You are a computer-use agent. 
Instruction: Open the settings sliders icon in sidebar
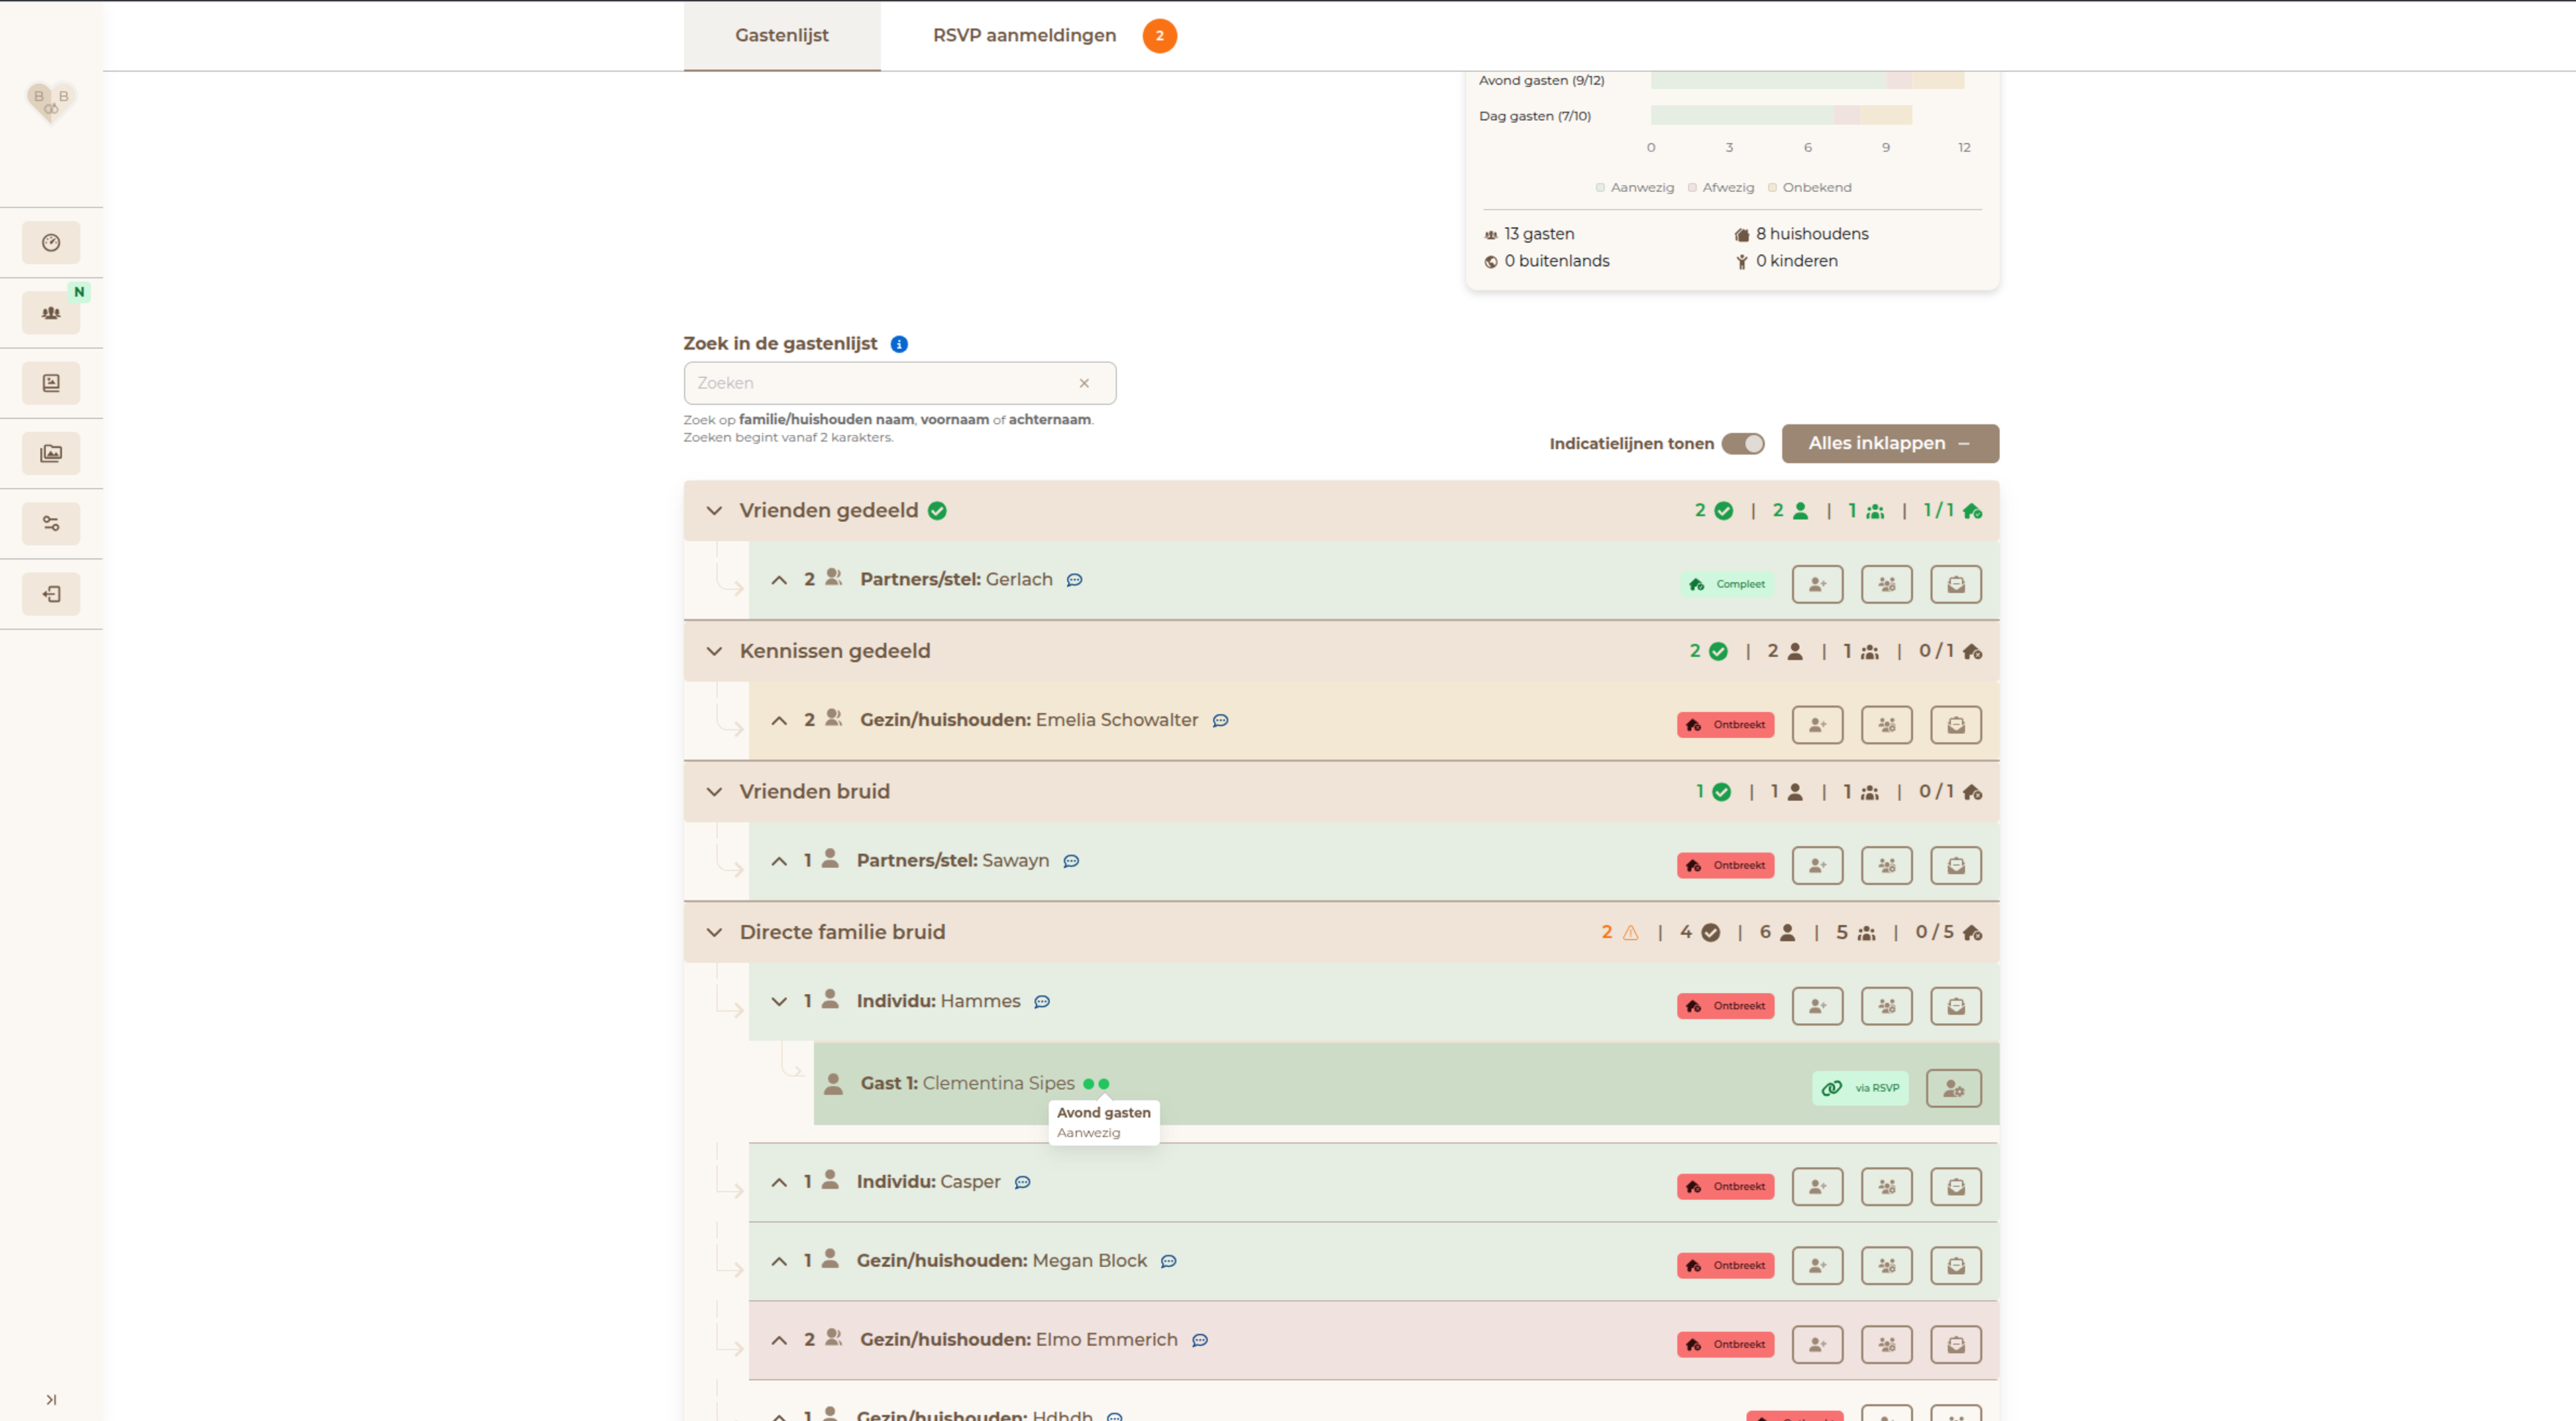[51, 524]
